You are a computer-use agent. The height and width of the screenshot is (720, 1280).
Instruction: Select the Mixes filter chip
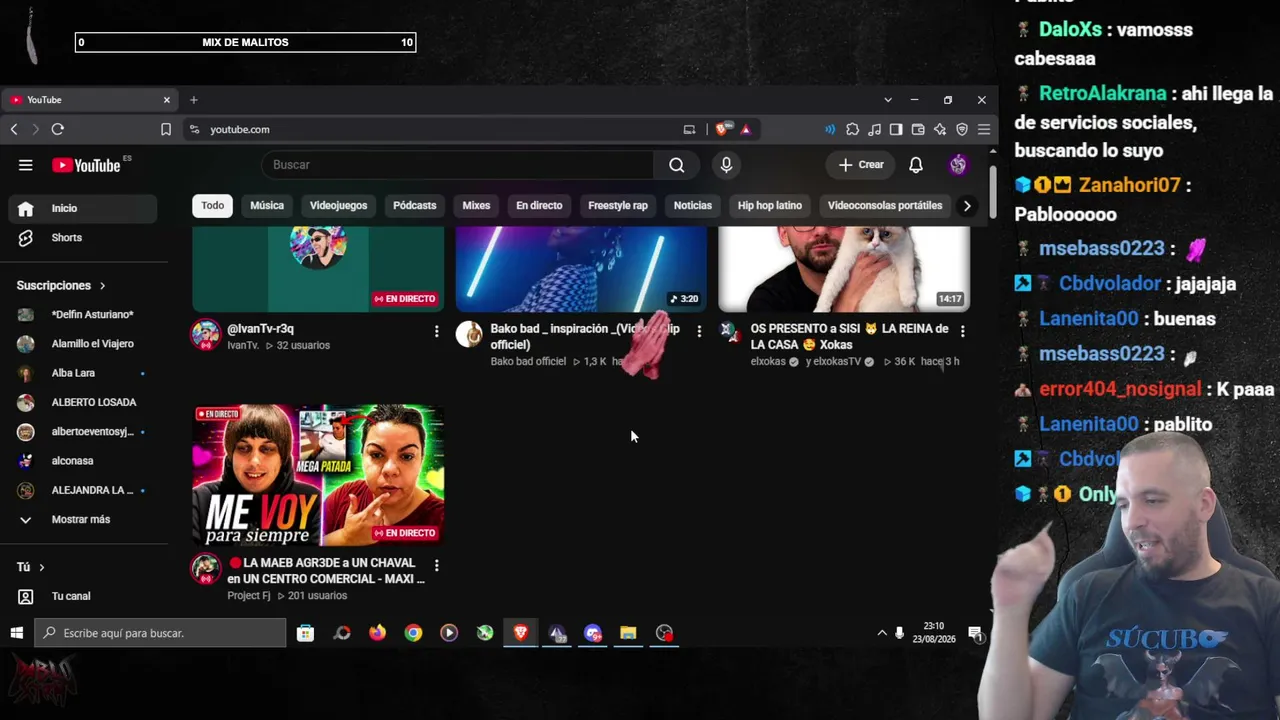tap(476, 206)
